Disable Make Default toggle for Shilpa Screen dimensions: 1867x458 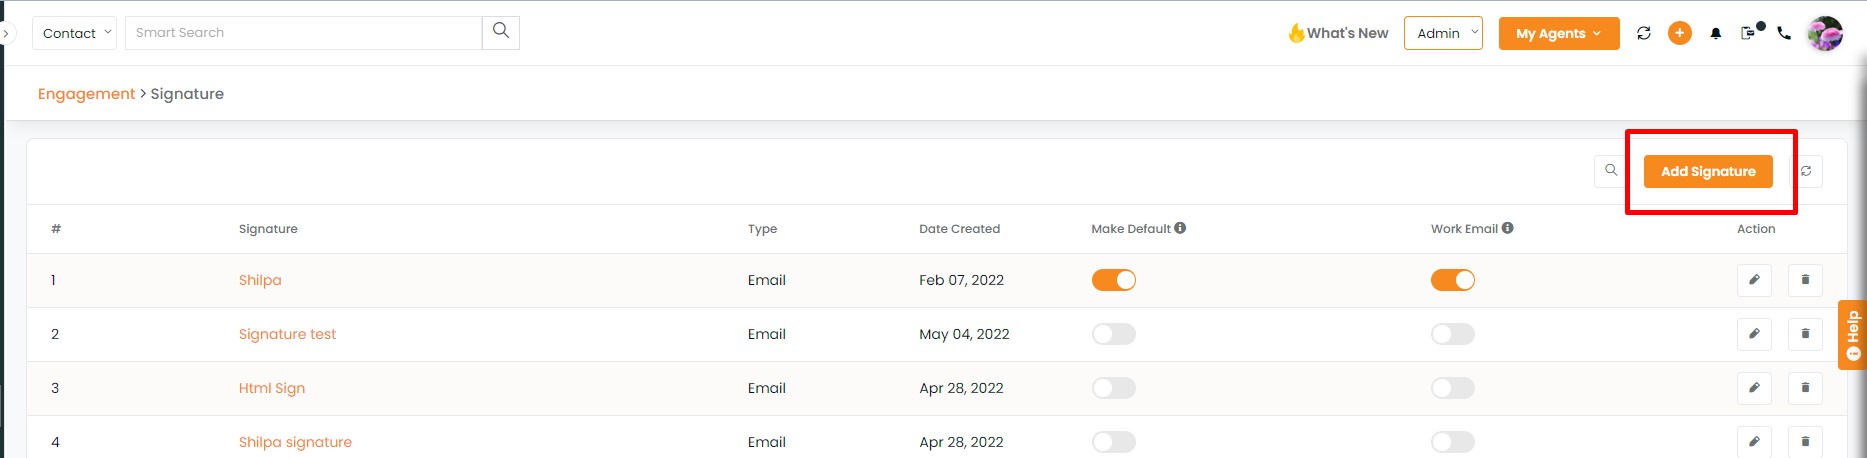click(1113, 280)
